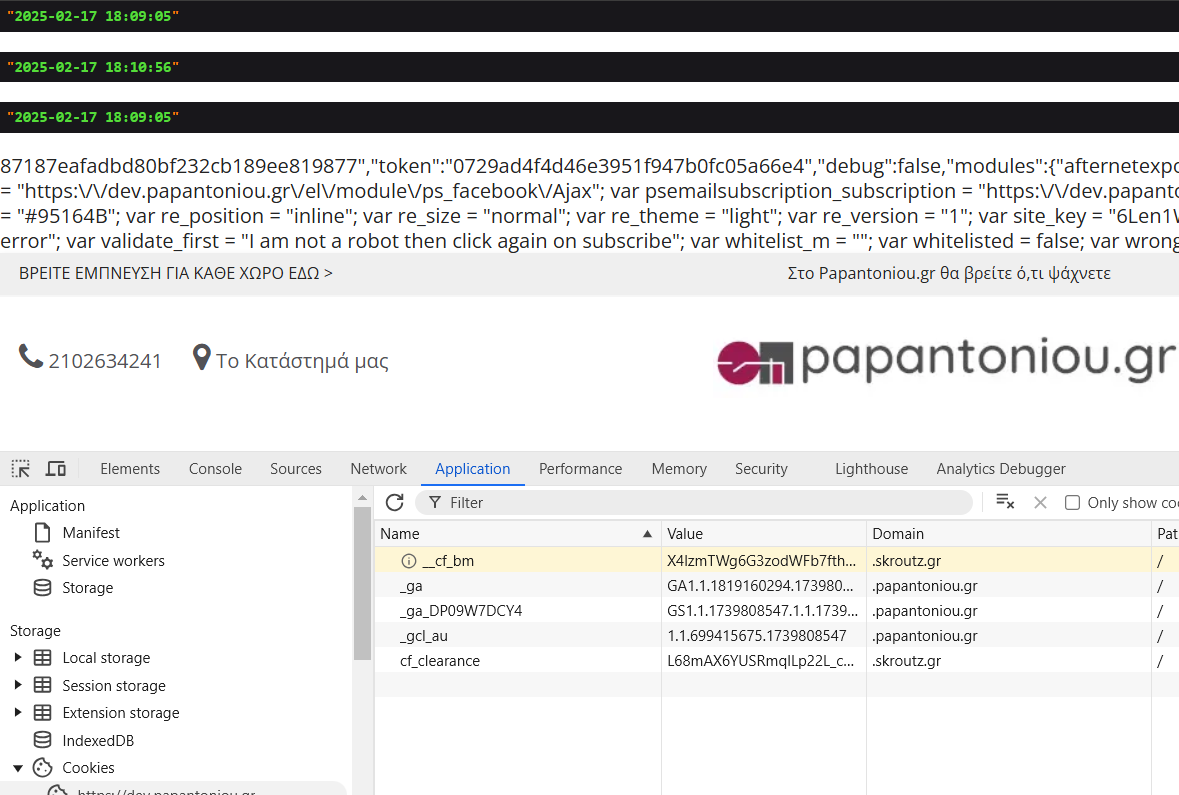Click the .skroutz.gr domain of cf_clearance

pyautogui.click(x=906, y=660)
